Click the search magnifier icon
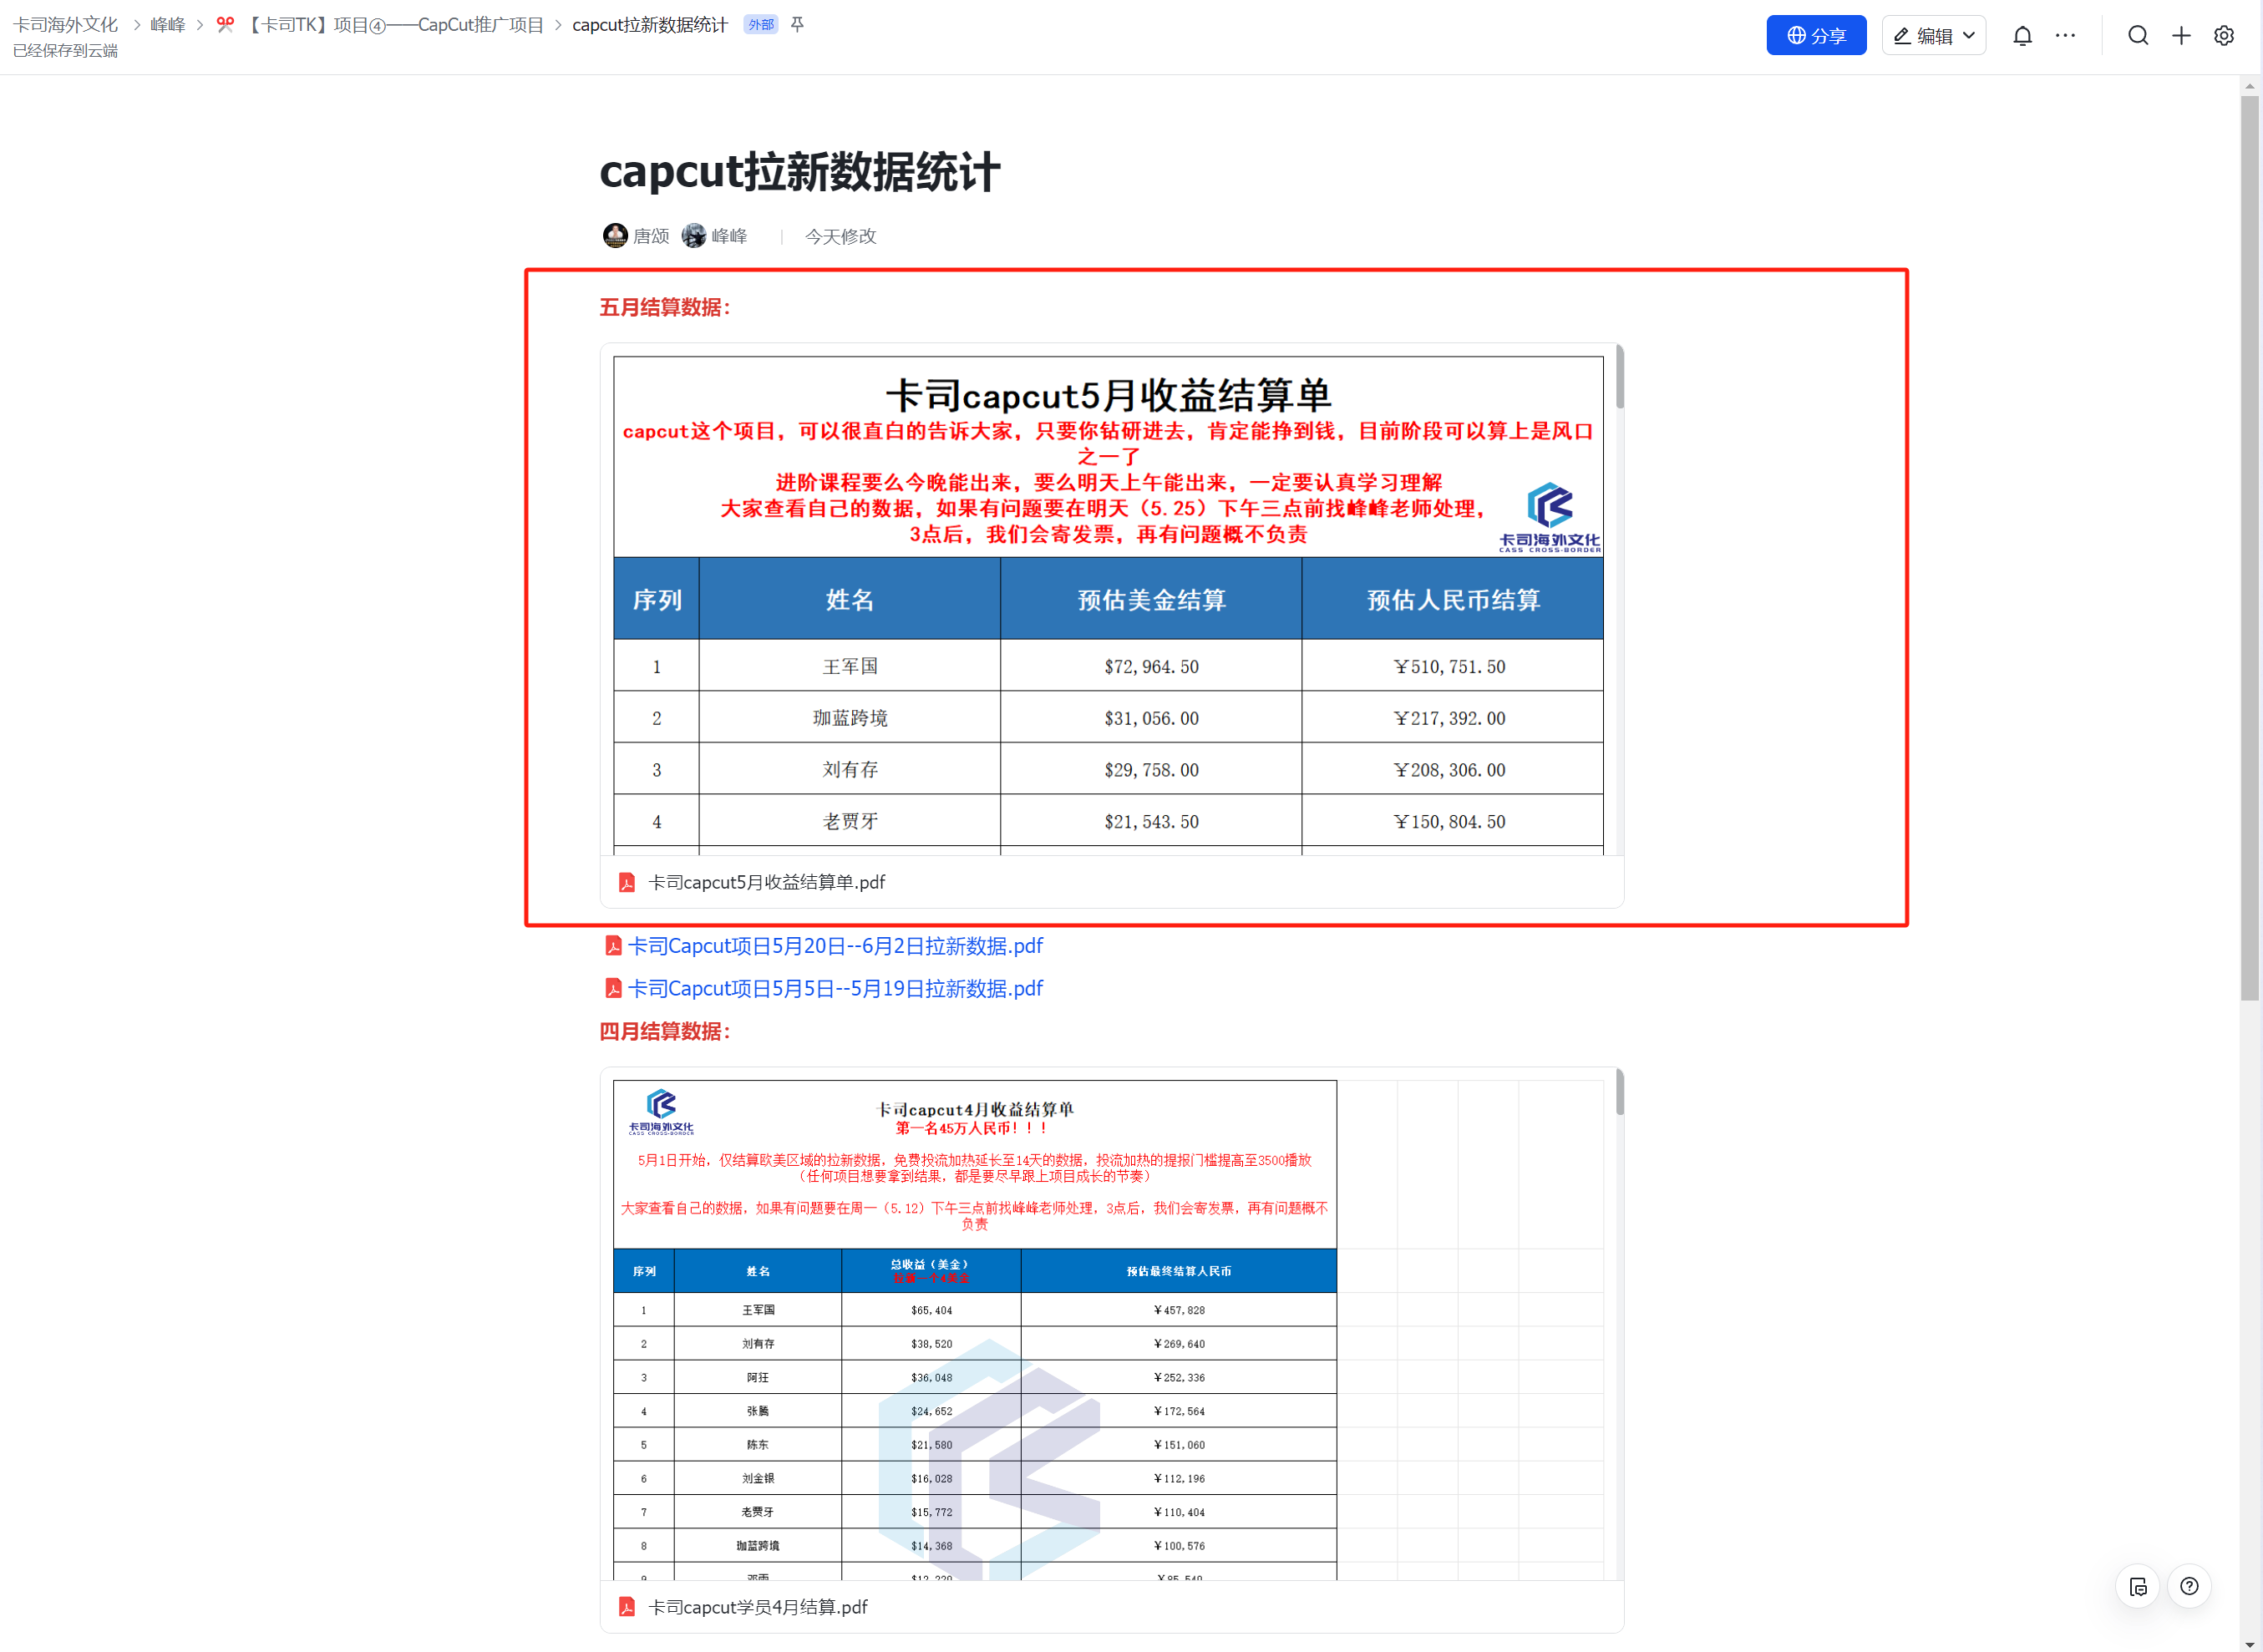 2137,36
